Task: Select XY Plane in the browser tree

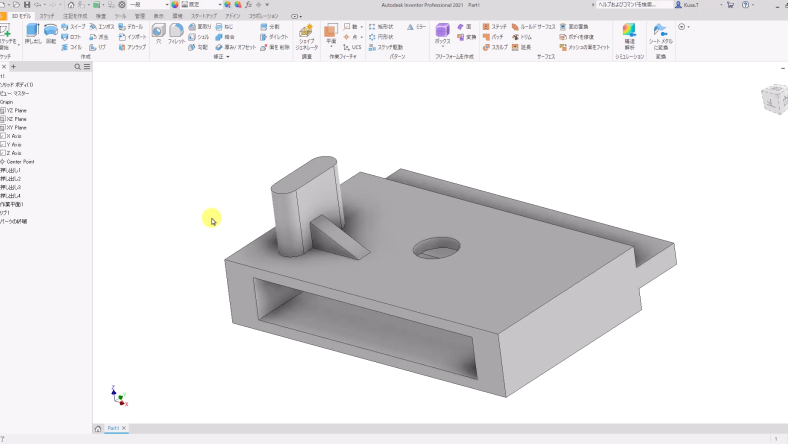Action: pyautogui.click(x=16, y=128)
